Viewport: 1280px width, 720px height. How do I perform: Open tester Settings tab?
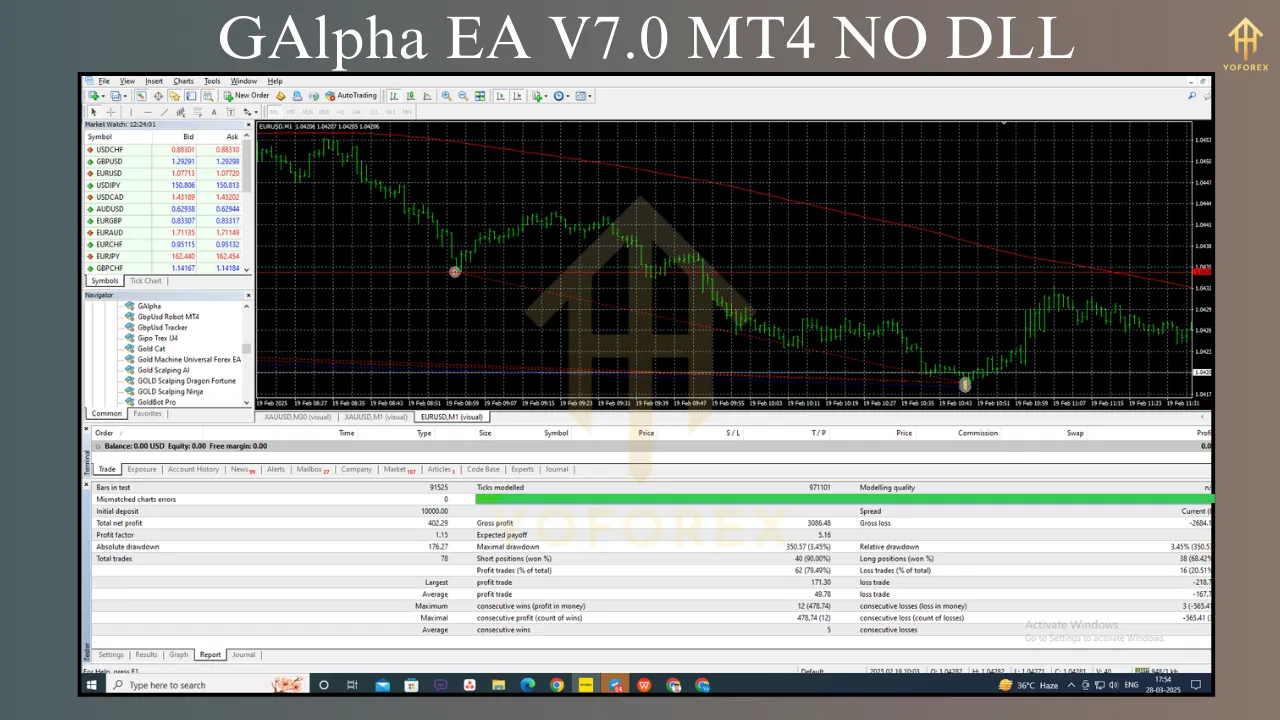coord(111,655)
